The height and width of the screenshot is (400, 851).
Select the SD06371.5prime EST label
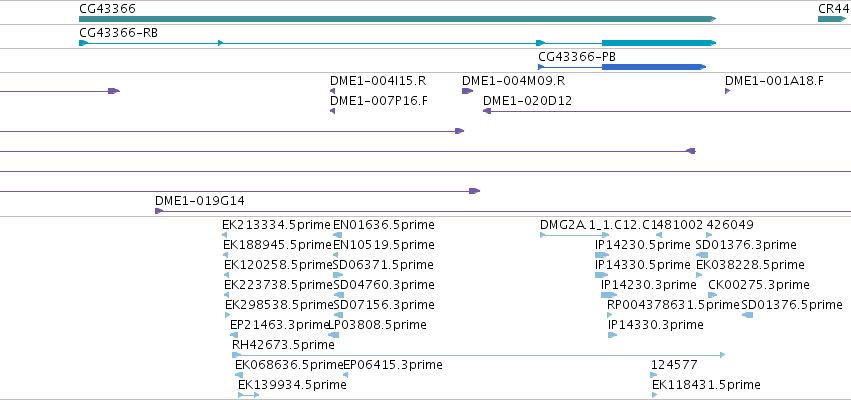[383, 265]
